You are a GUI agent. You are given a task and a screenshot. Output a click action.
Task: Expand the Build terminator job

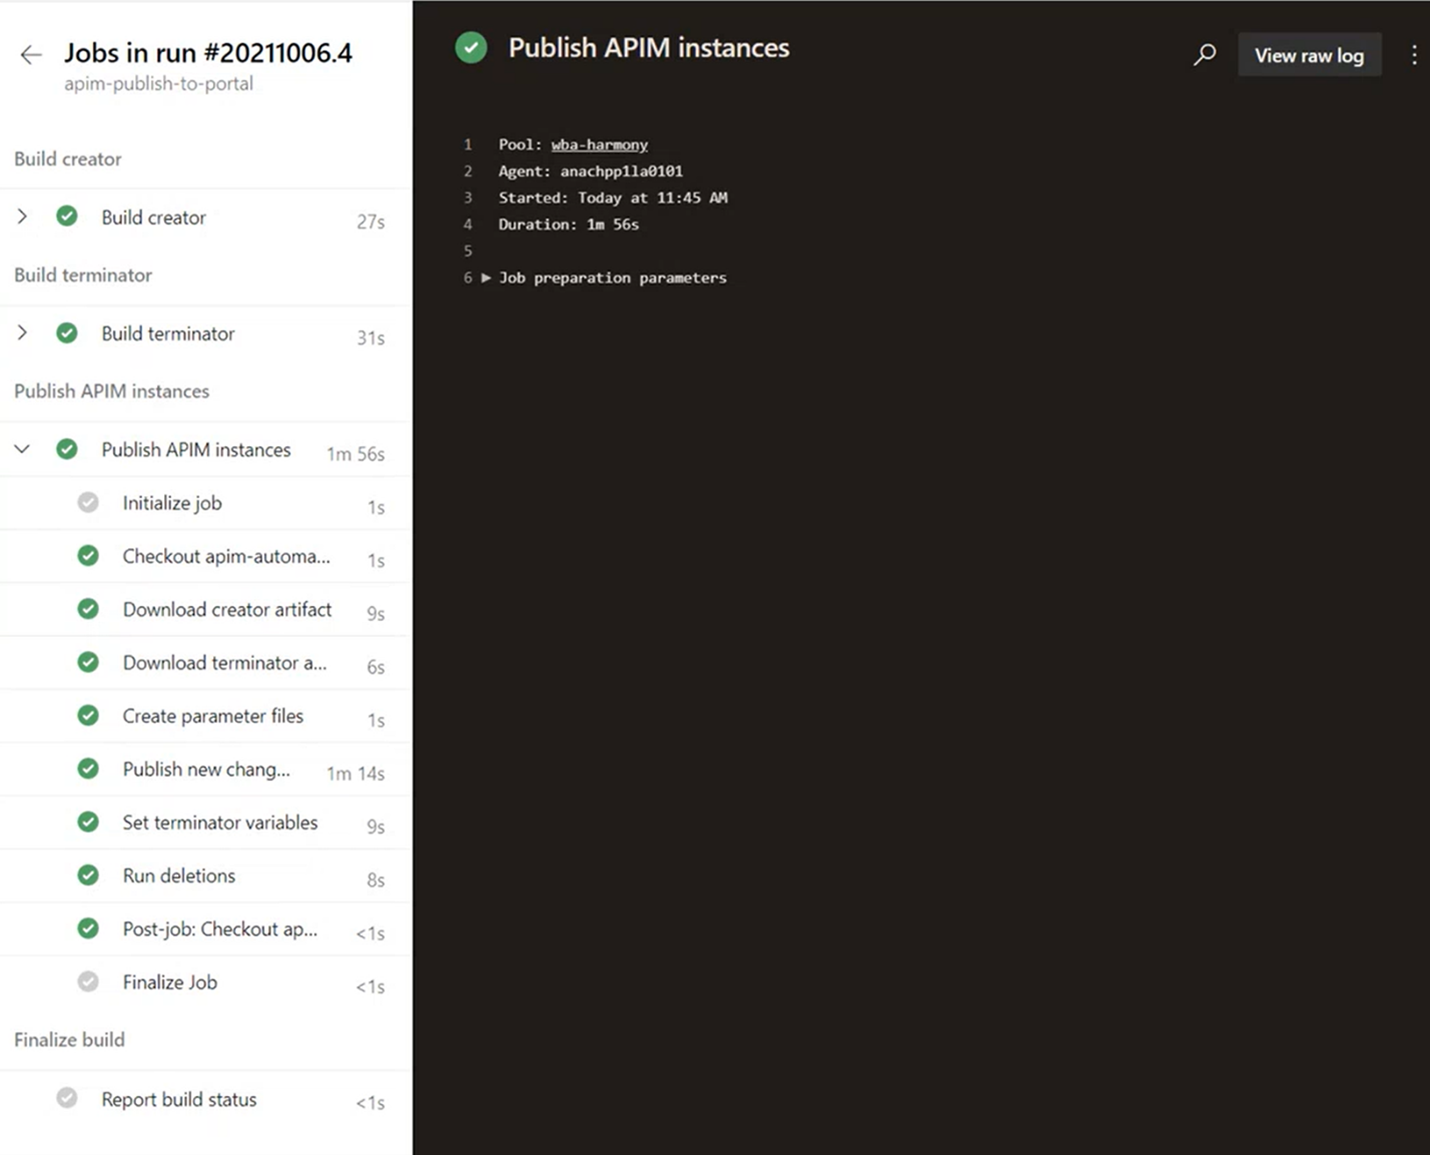(x=22, y=333)
